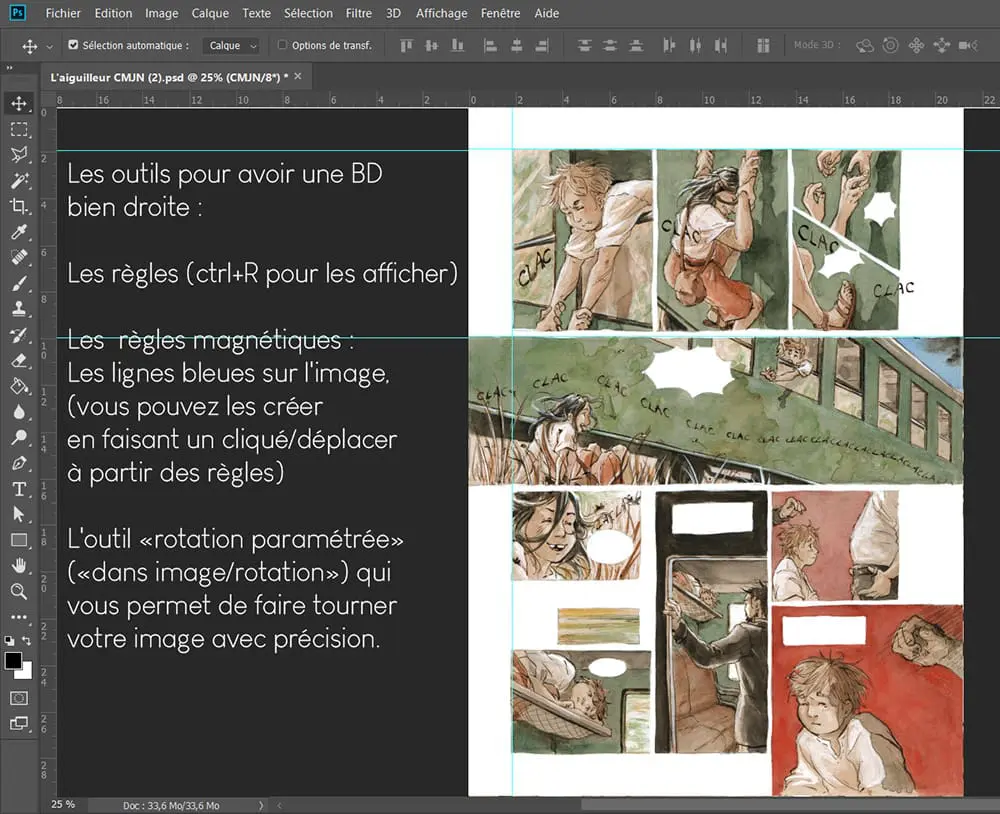Open the Image menu
Image resolution: width=1000 pixels, height=814 pixels.
tap(161, 13)
